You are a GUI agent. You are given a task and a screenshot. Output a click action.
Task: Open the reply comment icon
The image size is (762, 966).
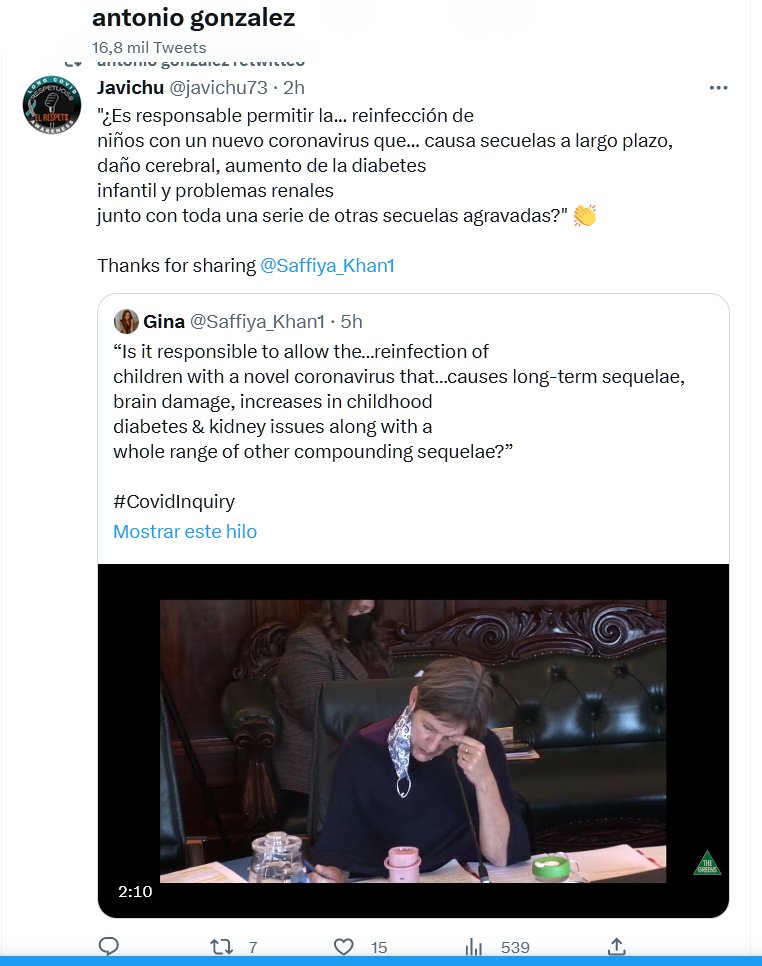coord(110,946)
